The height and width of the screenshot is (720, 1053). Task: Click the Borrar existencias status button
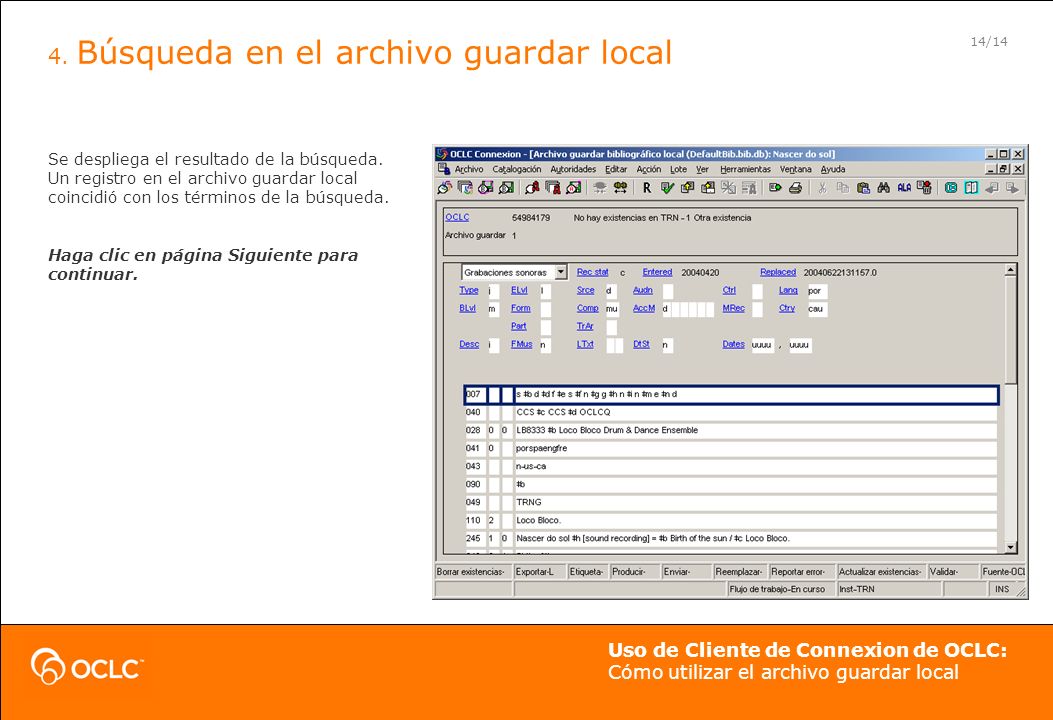pyautogui.click(x=473, y=572)
